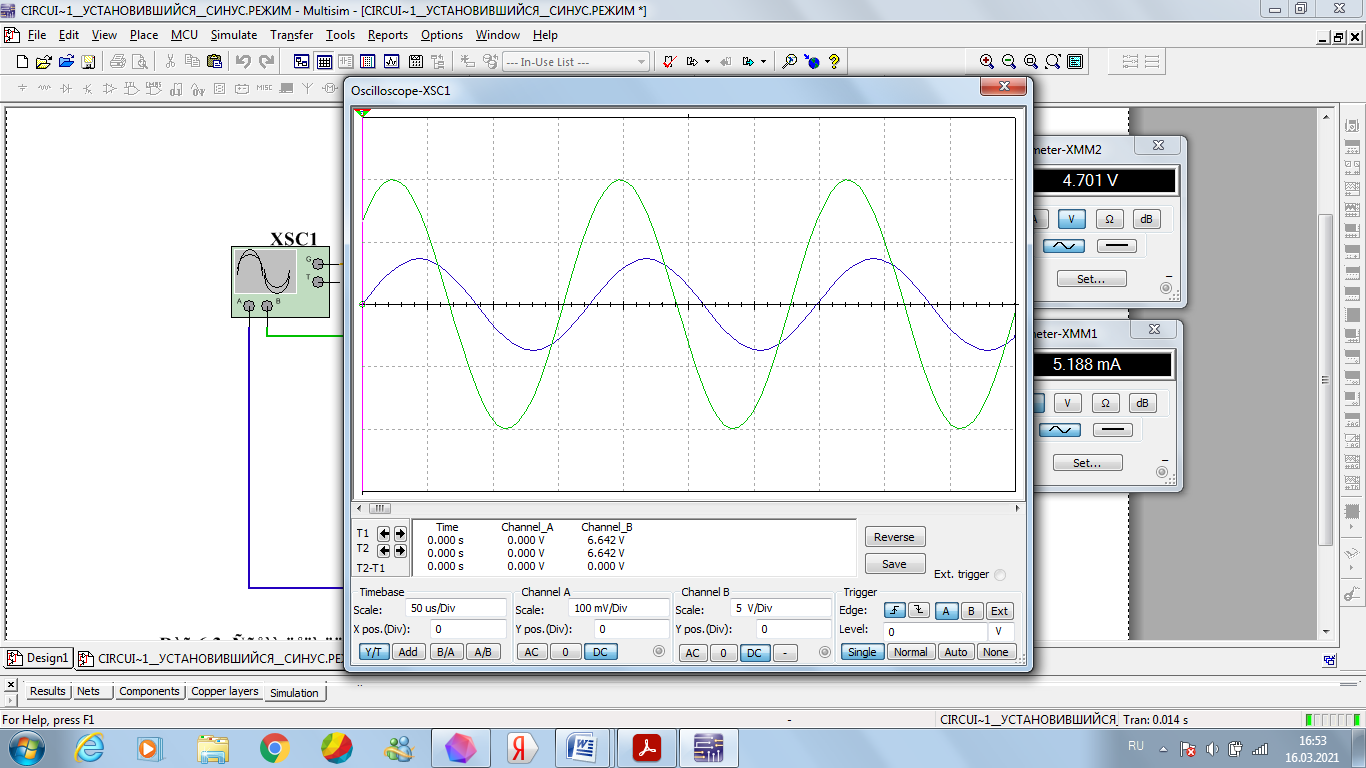Click the Redo arrow icon

pyautogui.click(x=266, y=61)
